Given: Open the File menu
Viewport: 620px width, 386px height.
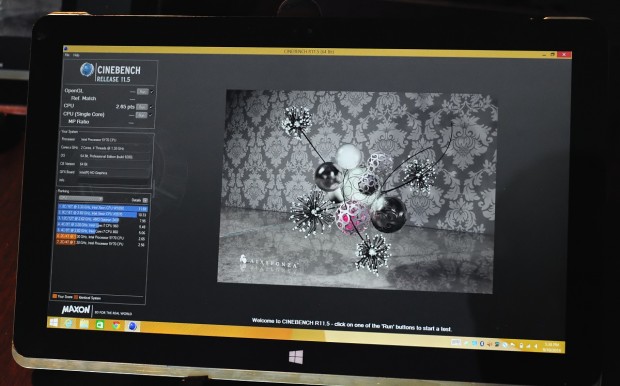Looking at the screenshot, I should (67, 55).
